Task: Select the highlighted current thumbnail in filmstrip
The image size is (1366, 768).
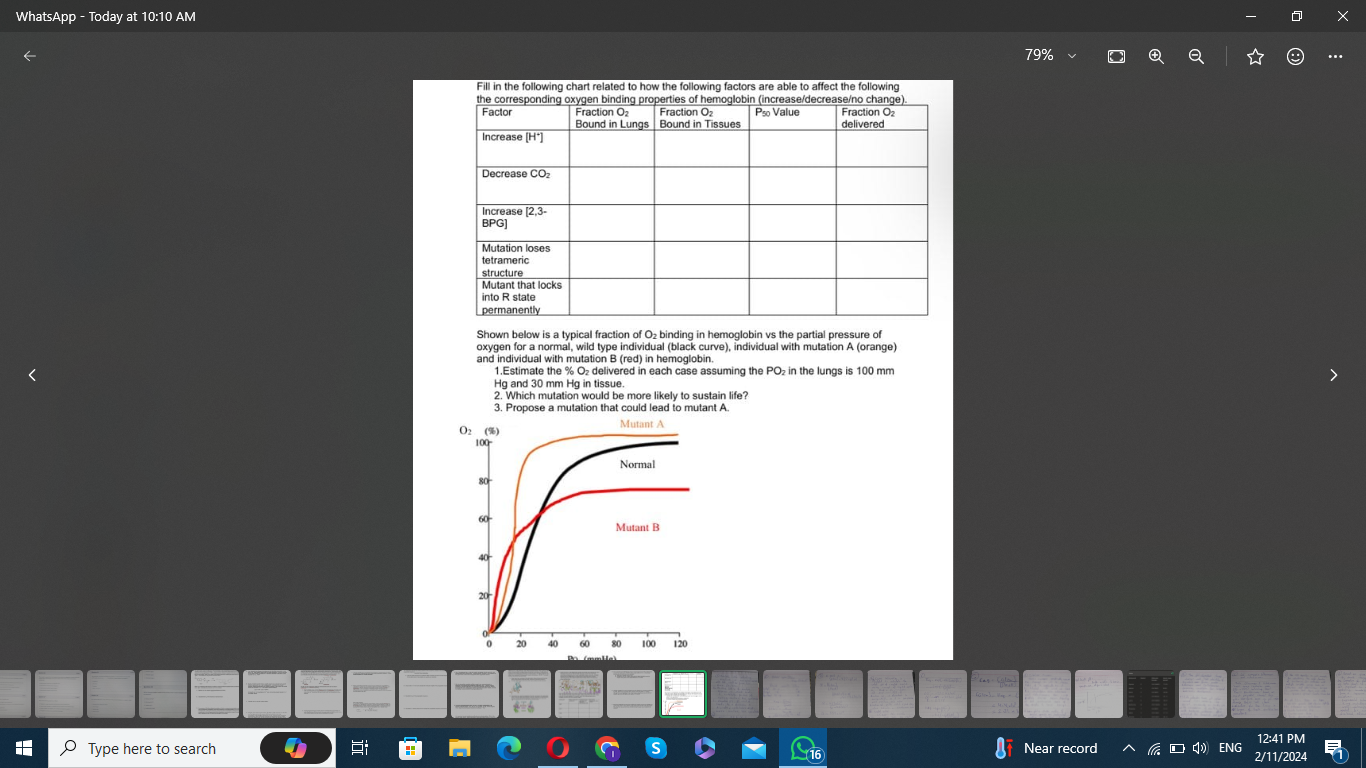Action: [682, 694]
